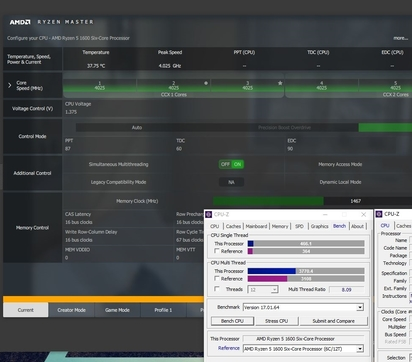Open the Mainboard tab in CPU-Z

pos(256,226)
